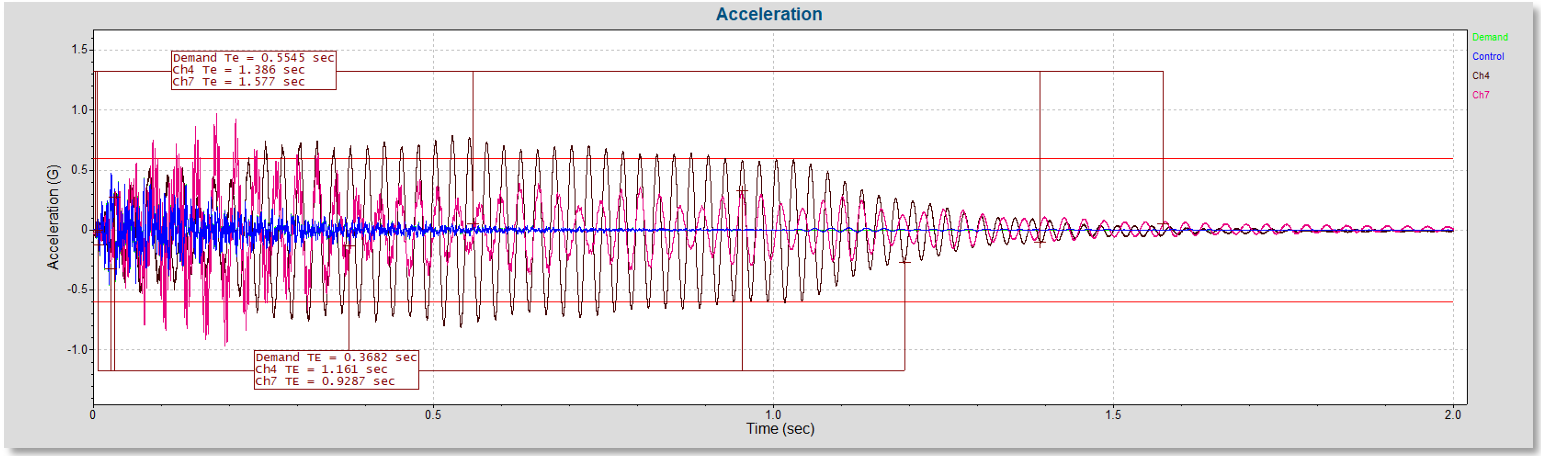1541x456 pixels.
Task: Click the Acceleration graph title
Action: point(769,14)
